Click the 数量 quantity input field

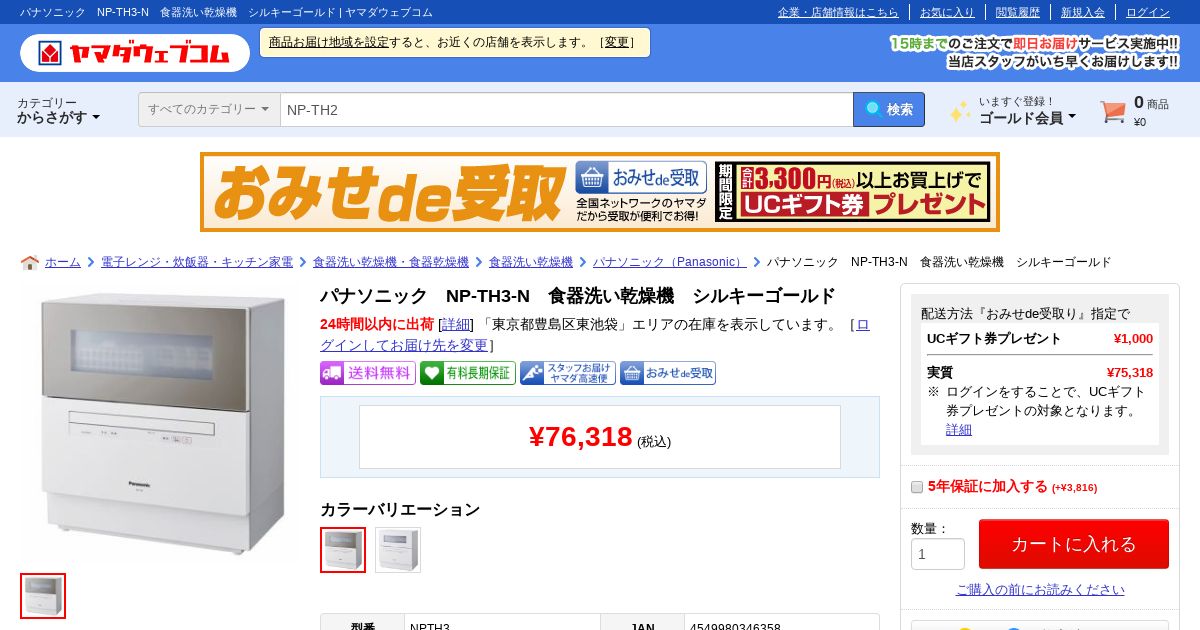[x=938, y=554]
